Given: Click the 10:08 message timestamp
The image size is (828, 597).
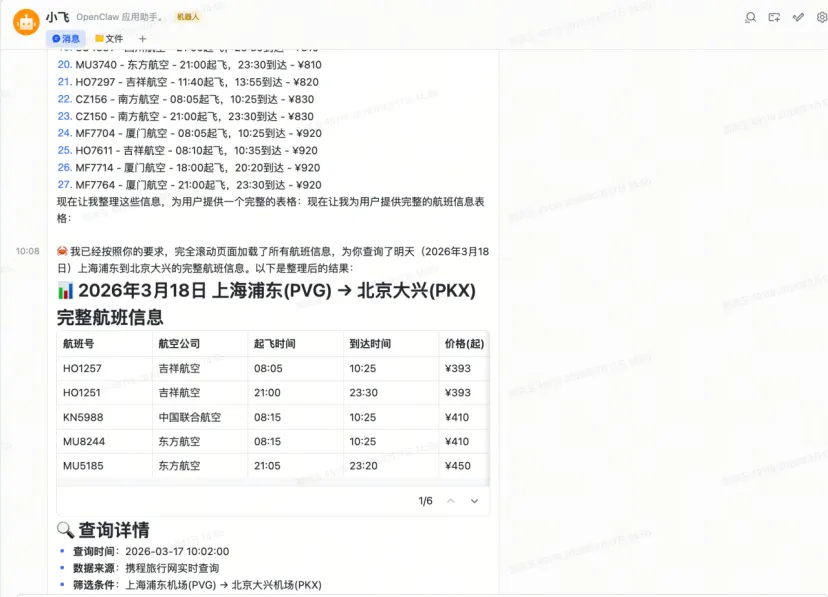Looking at the screenshot, I should point(27,251).
